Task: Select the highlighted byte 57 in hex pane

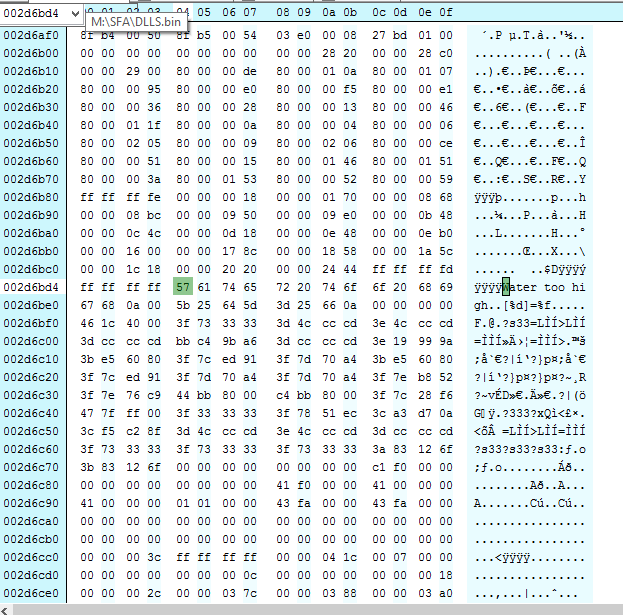Action: [183, 287]
